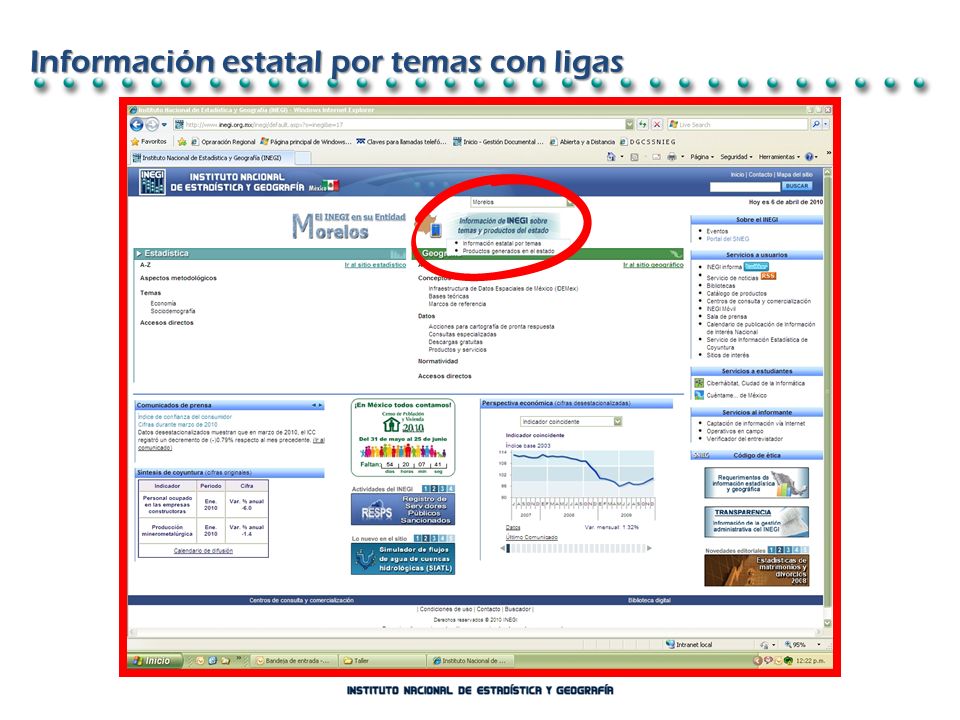Open the address bar history dropdown arrow

click(629, 124)
